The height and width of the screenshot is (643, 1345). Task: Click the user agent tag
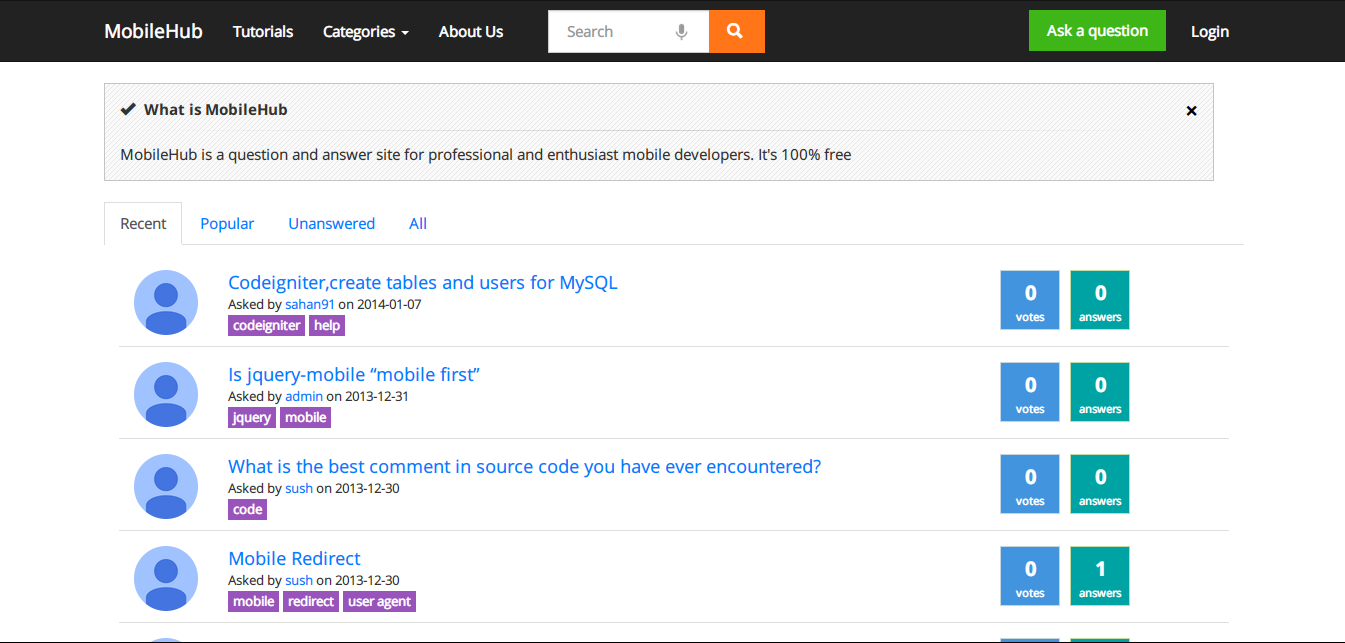pyautogui.click(x=379, y=601)
